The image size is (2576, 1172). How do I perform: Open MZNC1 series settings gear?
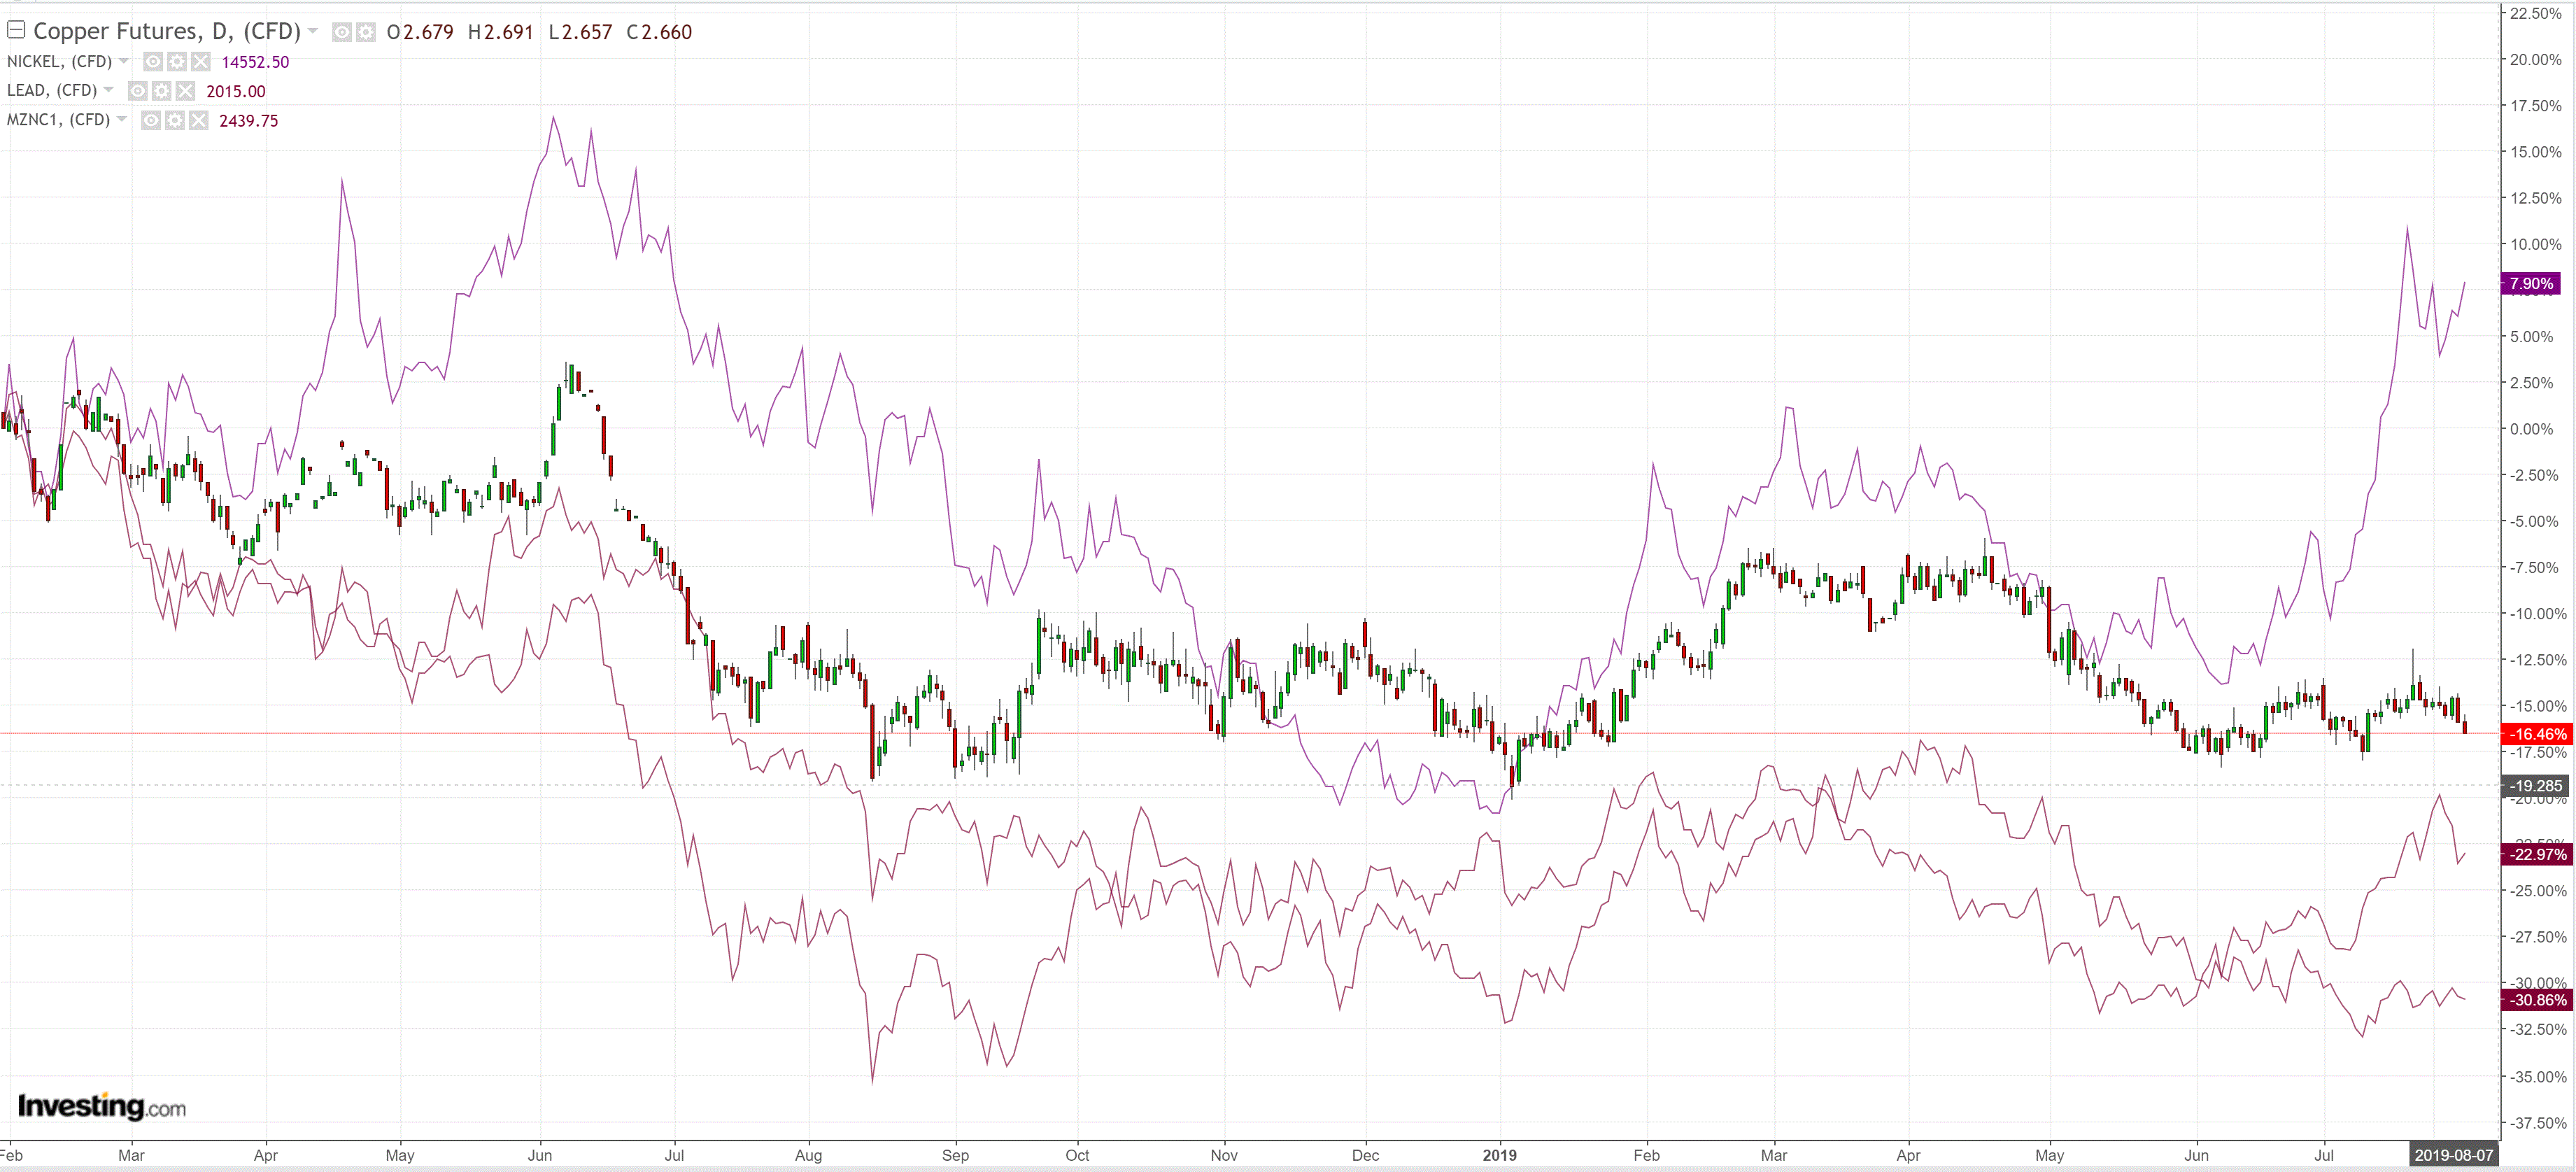click(x=175, y=120)
